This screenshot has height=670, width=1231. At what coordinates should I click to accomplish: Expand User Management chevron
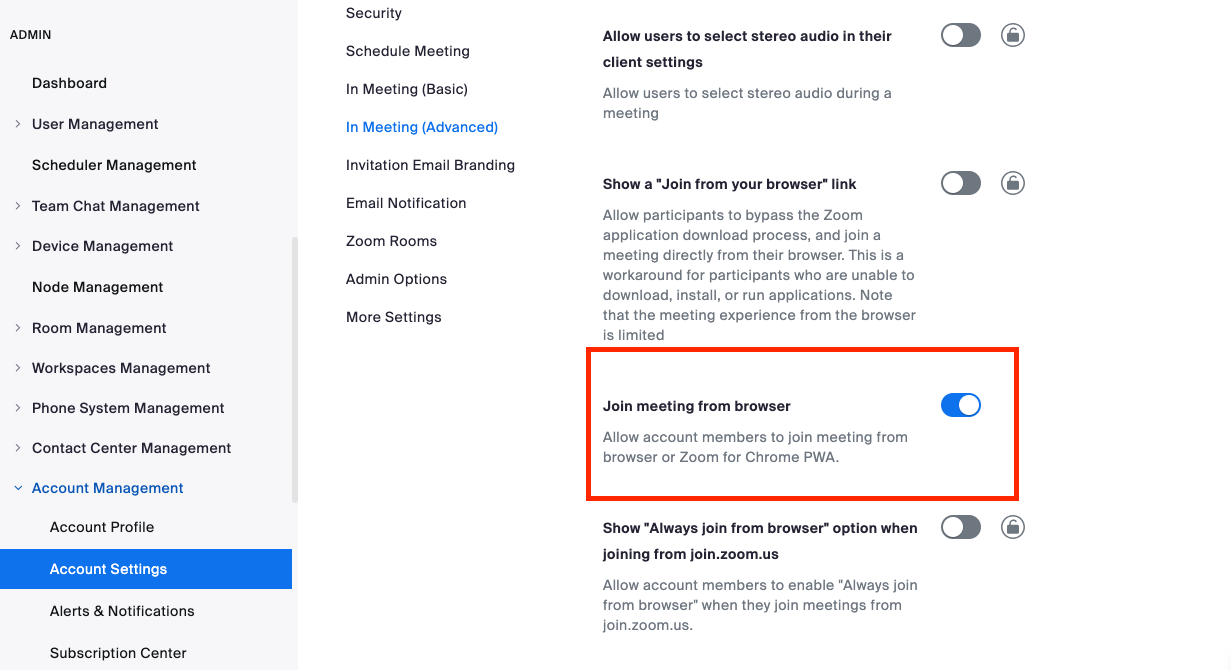coord(18,124)
